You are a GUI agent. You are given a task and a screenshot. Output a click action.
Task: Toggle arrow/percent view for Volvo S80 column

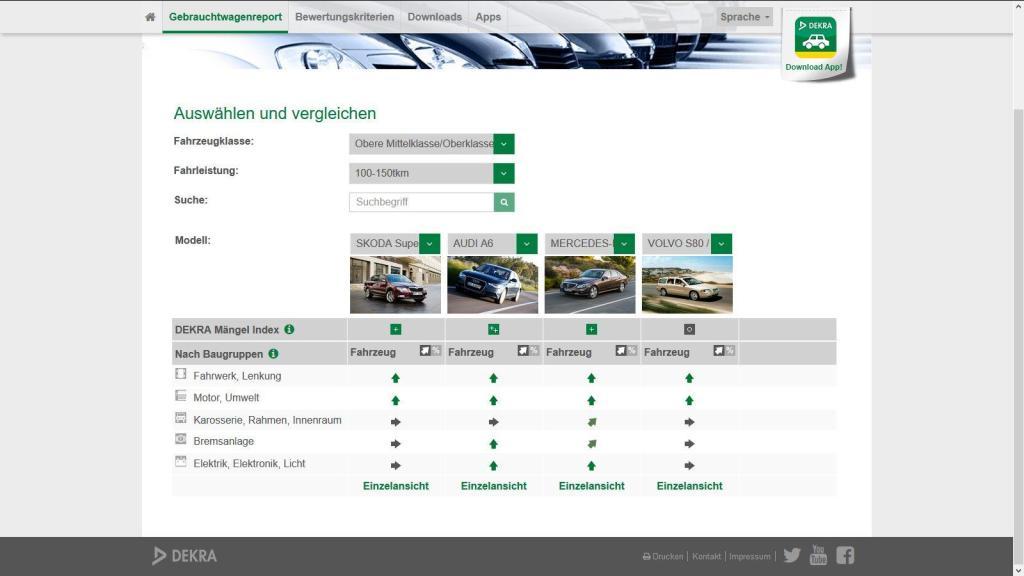tap(724, 351)
